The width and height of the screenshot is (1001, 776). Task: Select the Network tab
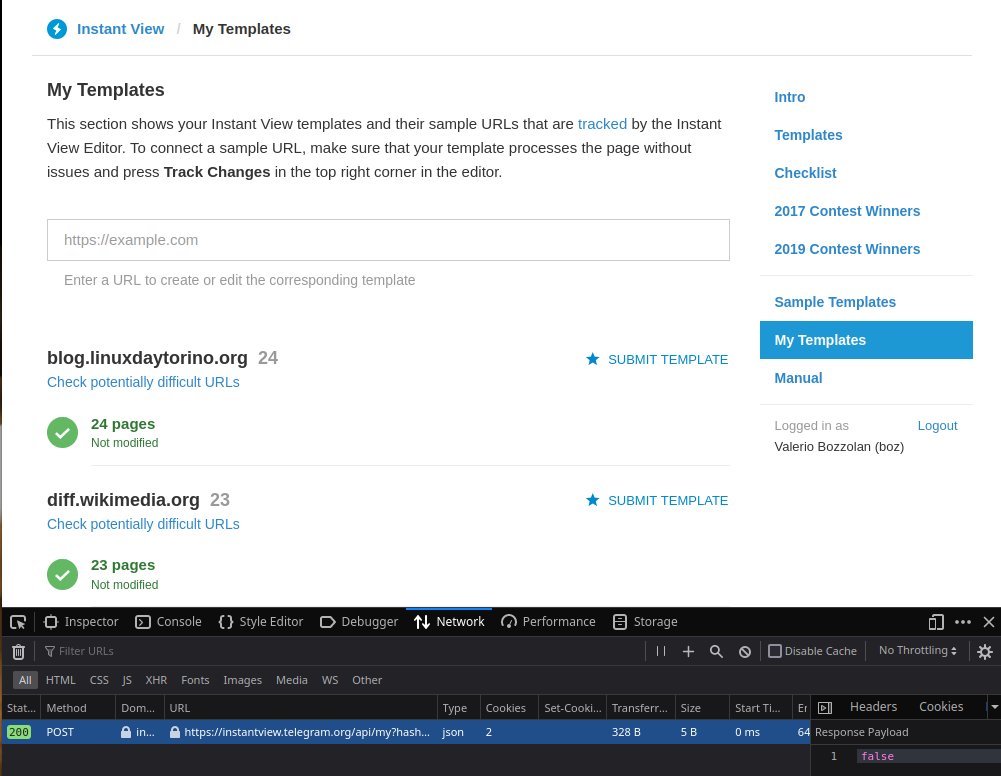point(449,622)
